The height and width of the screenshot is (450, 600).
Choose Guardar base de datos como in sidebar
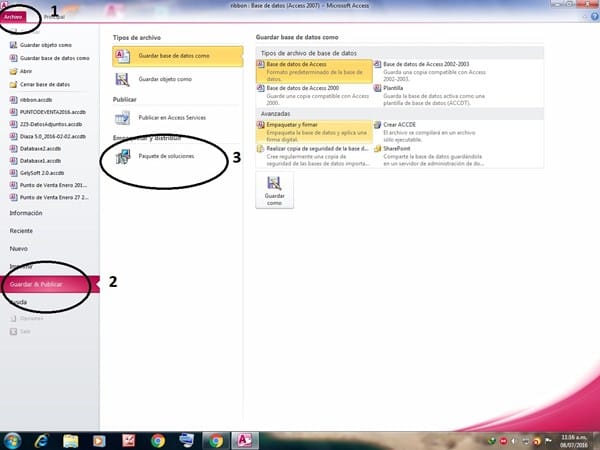[50, 58]
